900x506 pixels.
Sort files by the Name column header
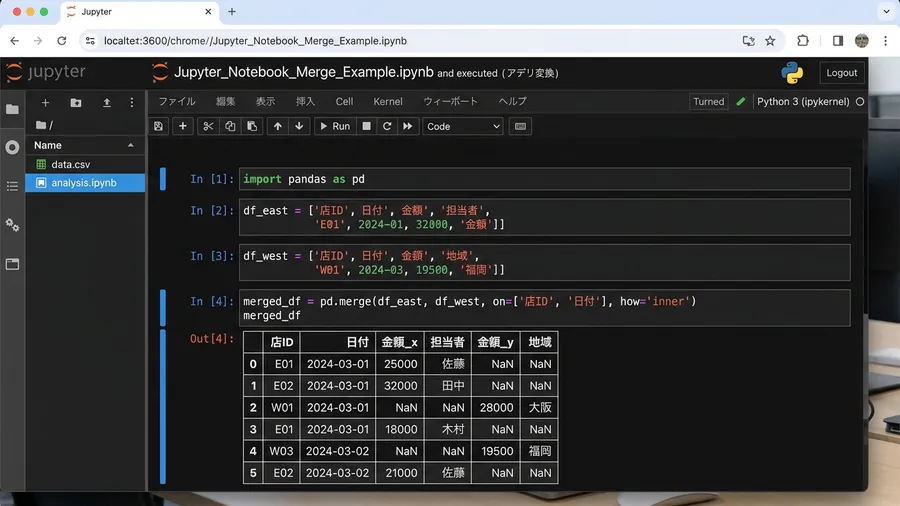click(x=85, y=145)
